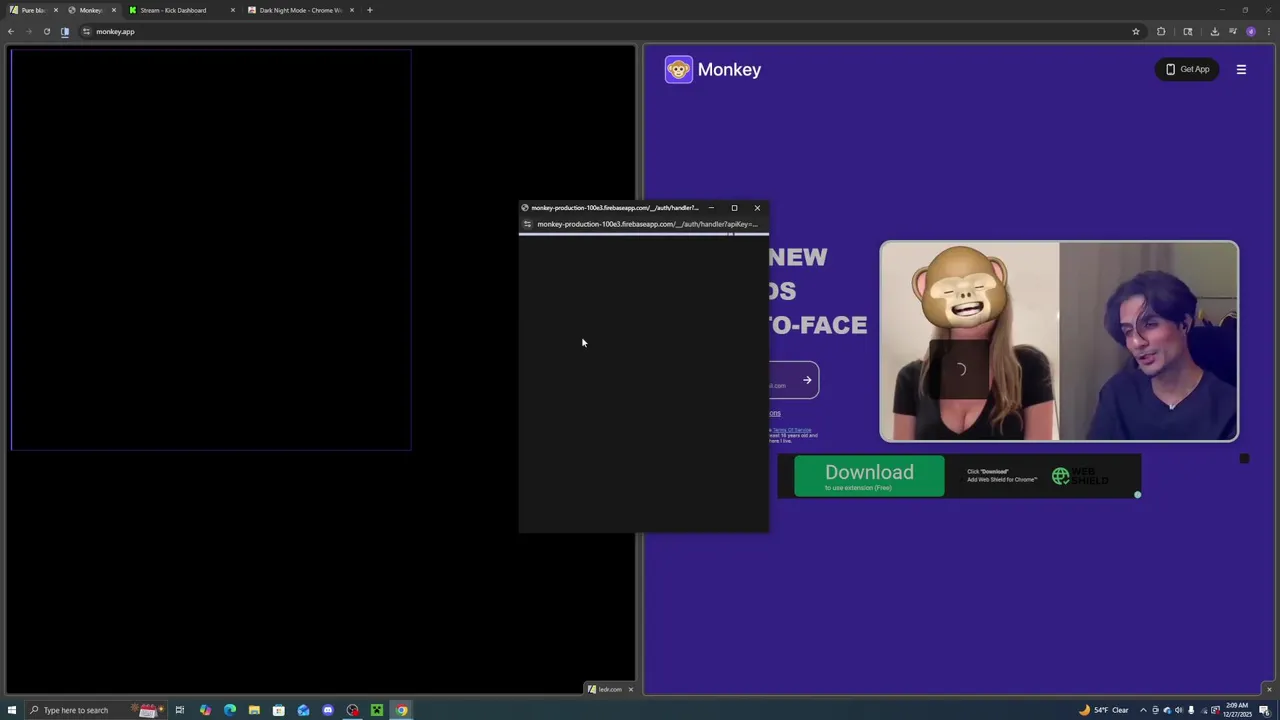
Task: Close the ledr.com bottom tab
Action: click(x=630, y=689)
